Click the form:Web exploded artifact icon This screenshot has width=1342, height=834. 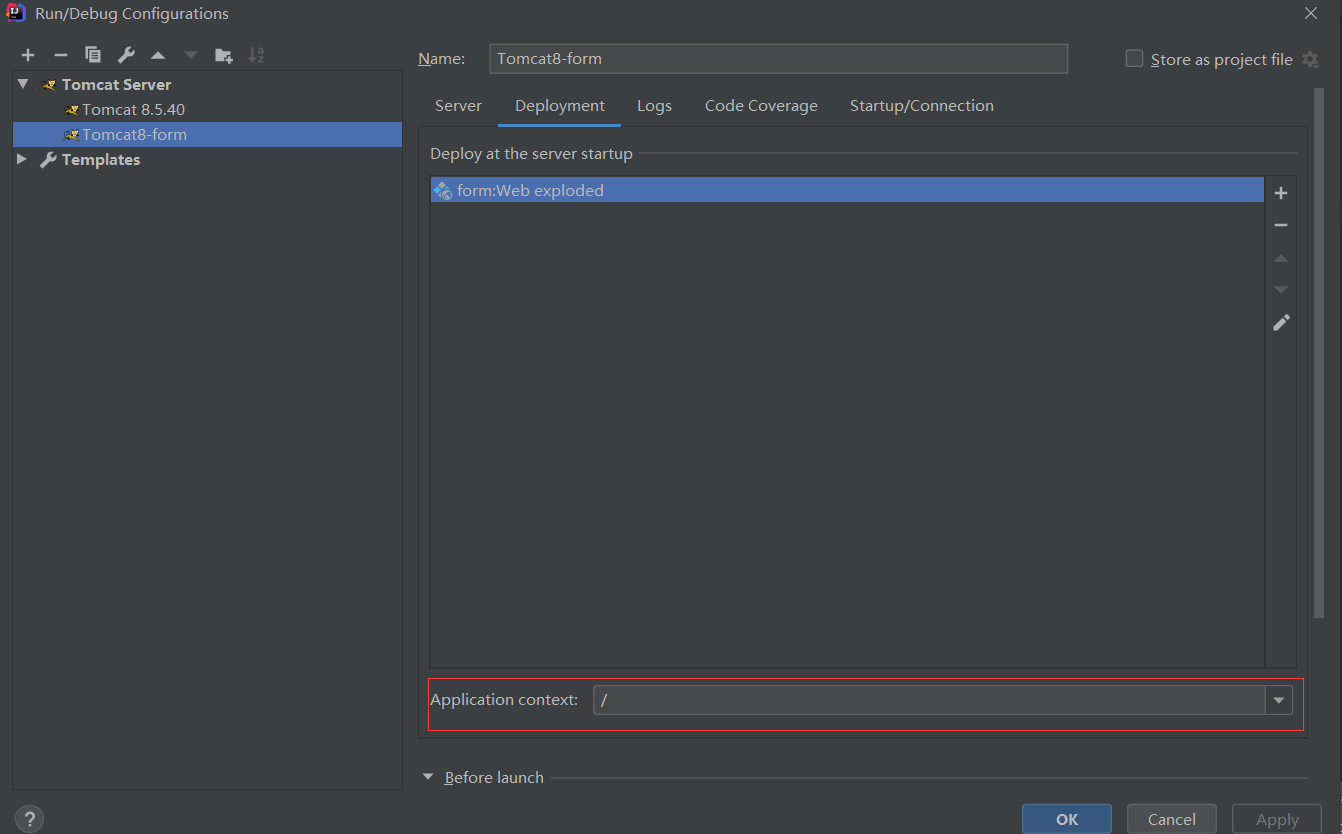(x=443, y=190)
